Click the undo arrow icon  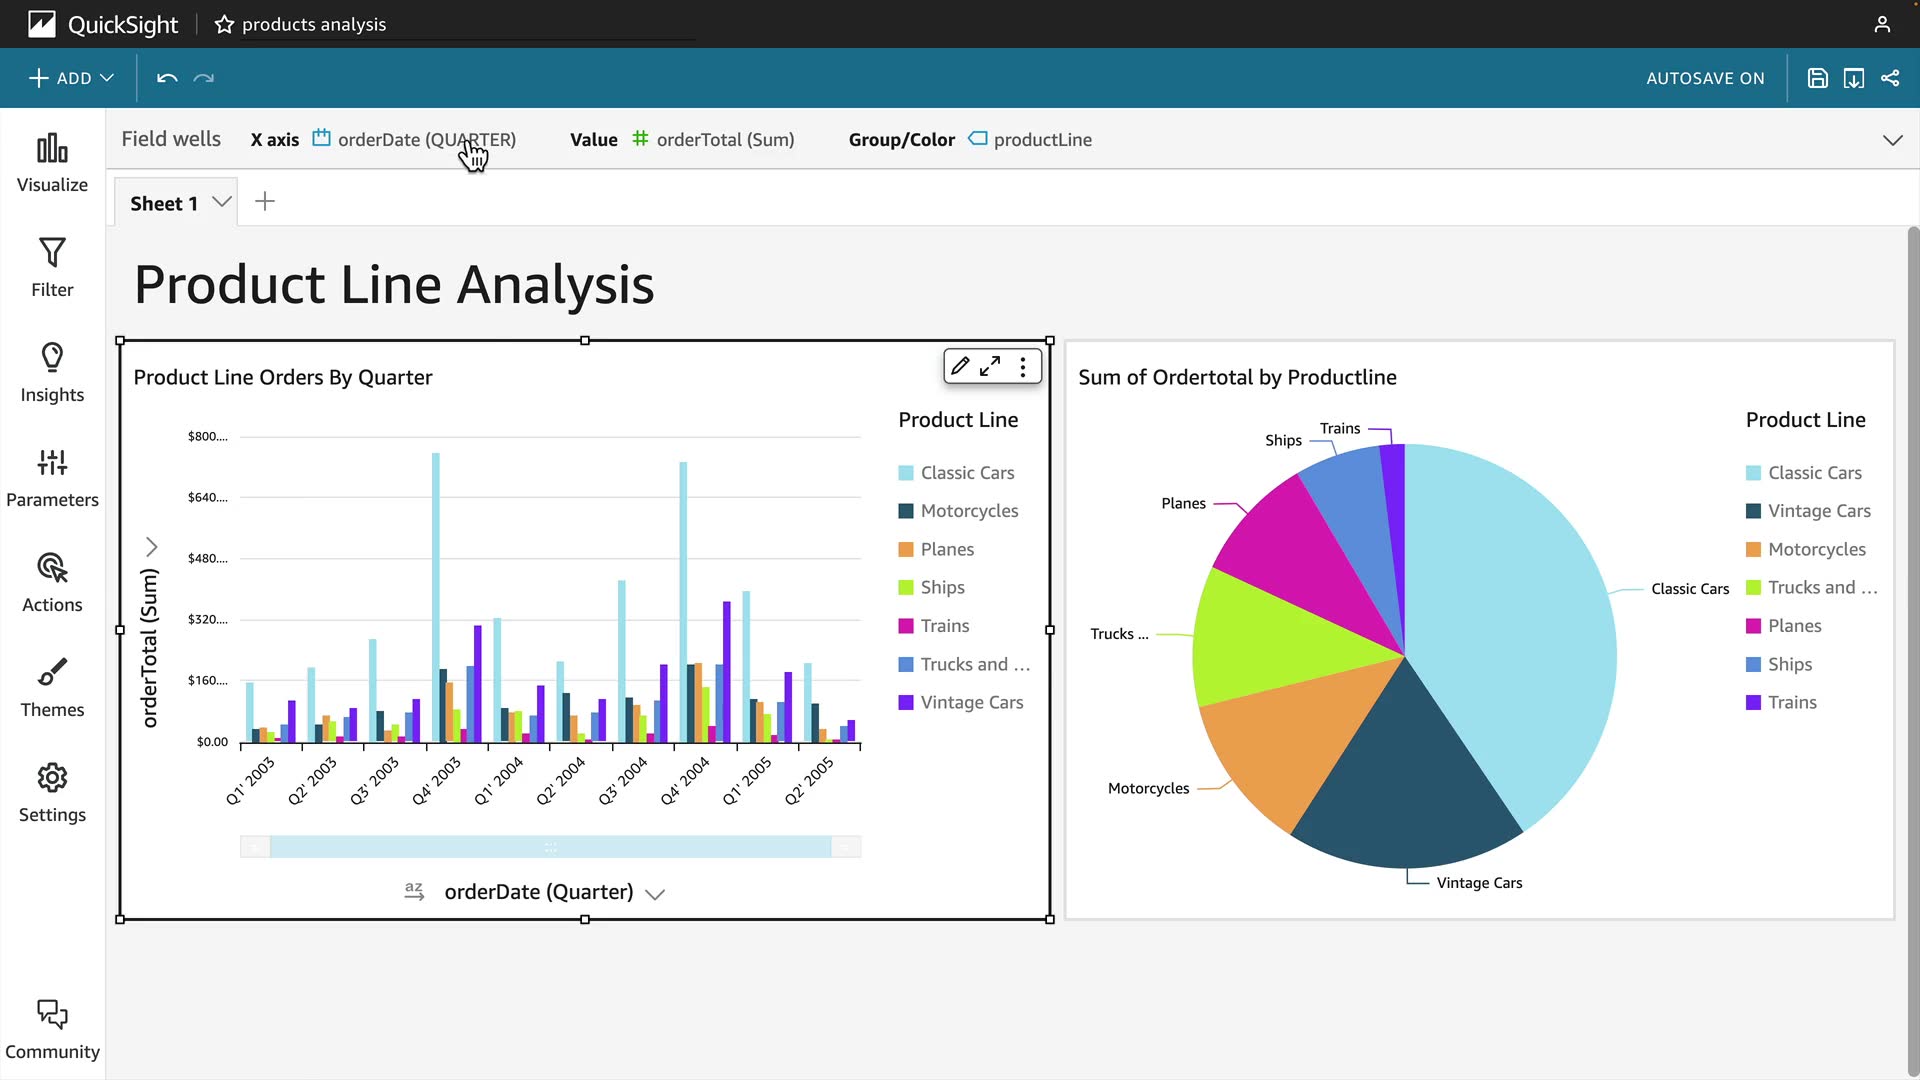click(167, 78)
